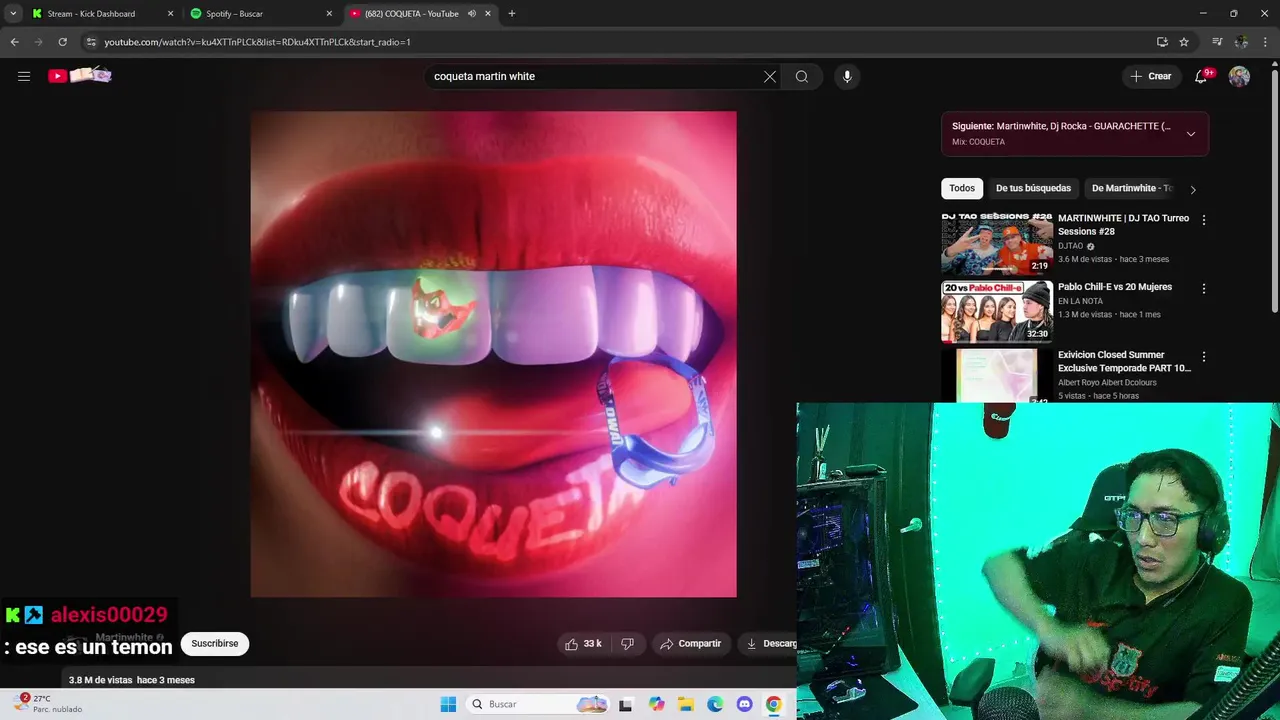This screenshot has width=1280, height=720.
Task: Click the Crear button
Action: 1150,76
